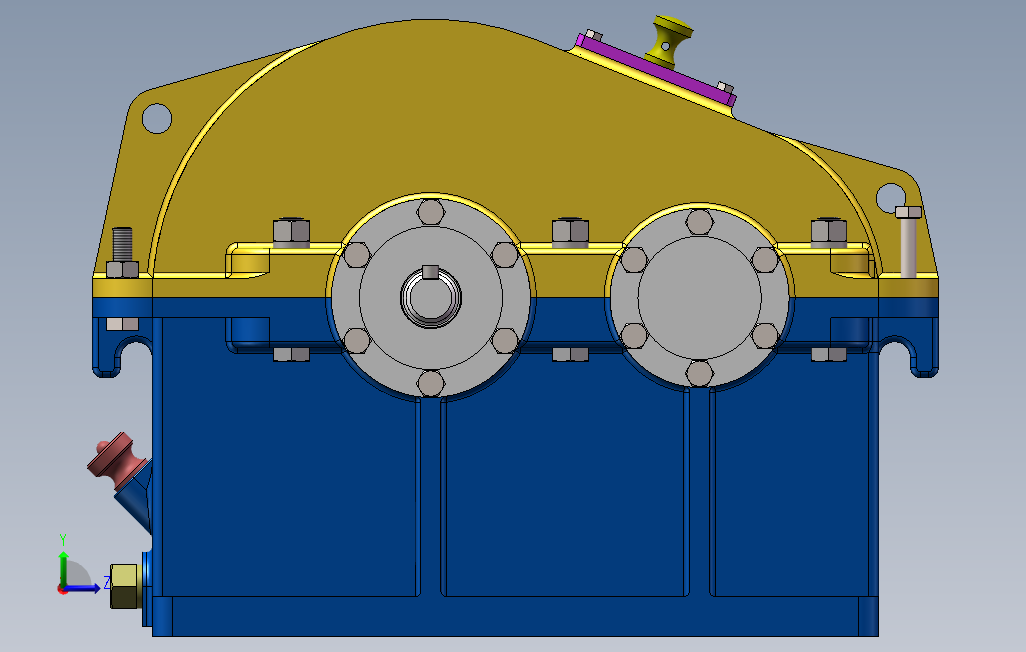
Task: Pick the yellow breather knob on top
Action: coord(669,43)
